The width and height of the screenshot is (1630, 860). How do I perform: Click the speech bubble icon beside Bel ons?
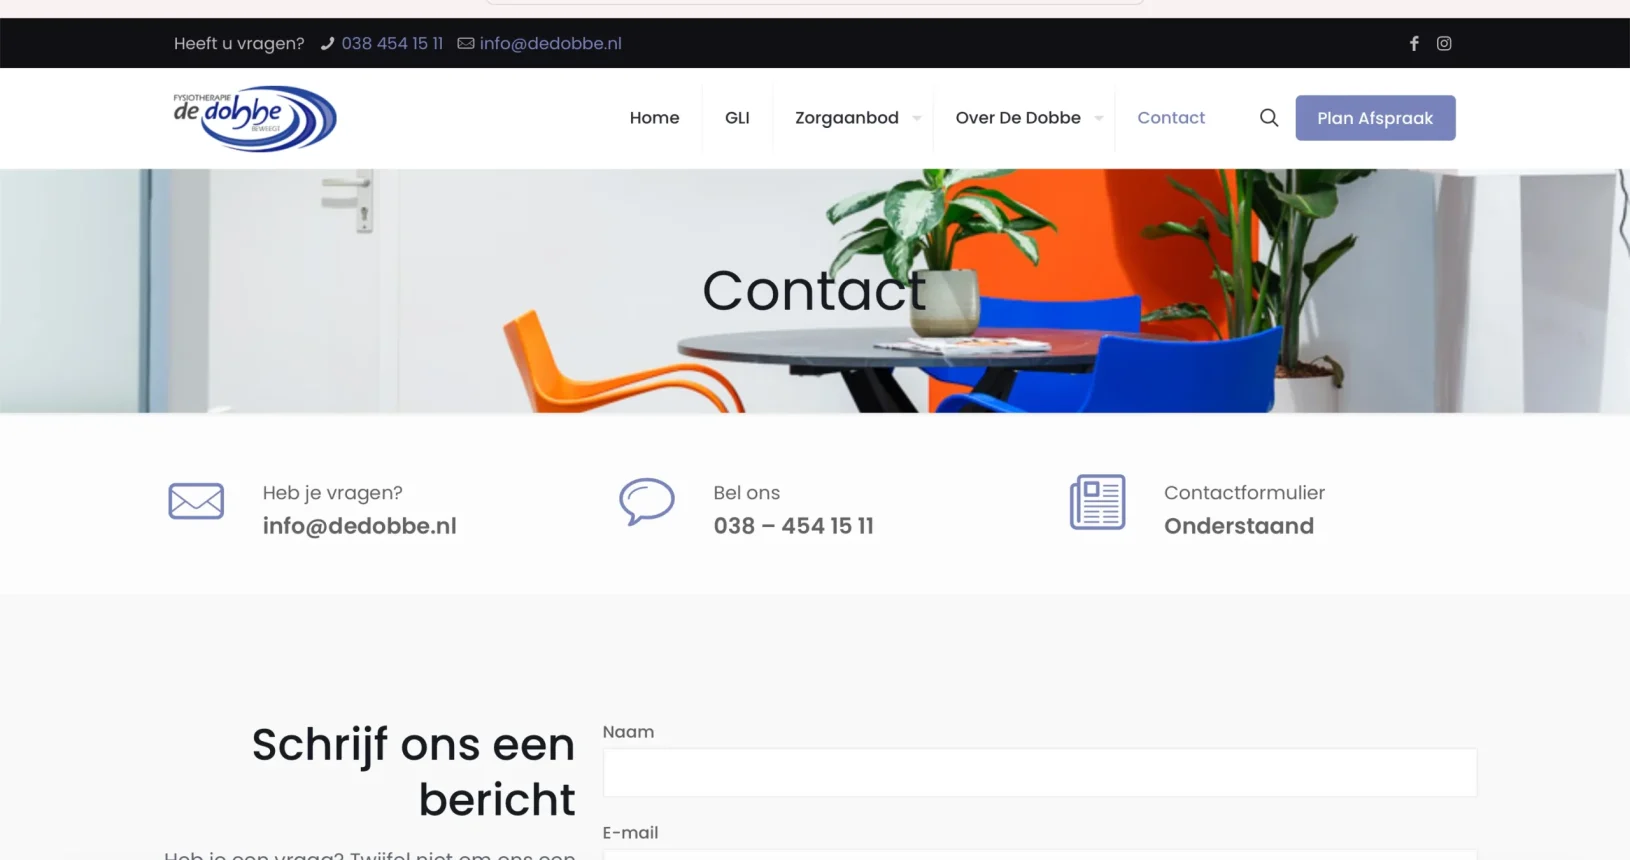tap(646, 501)
